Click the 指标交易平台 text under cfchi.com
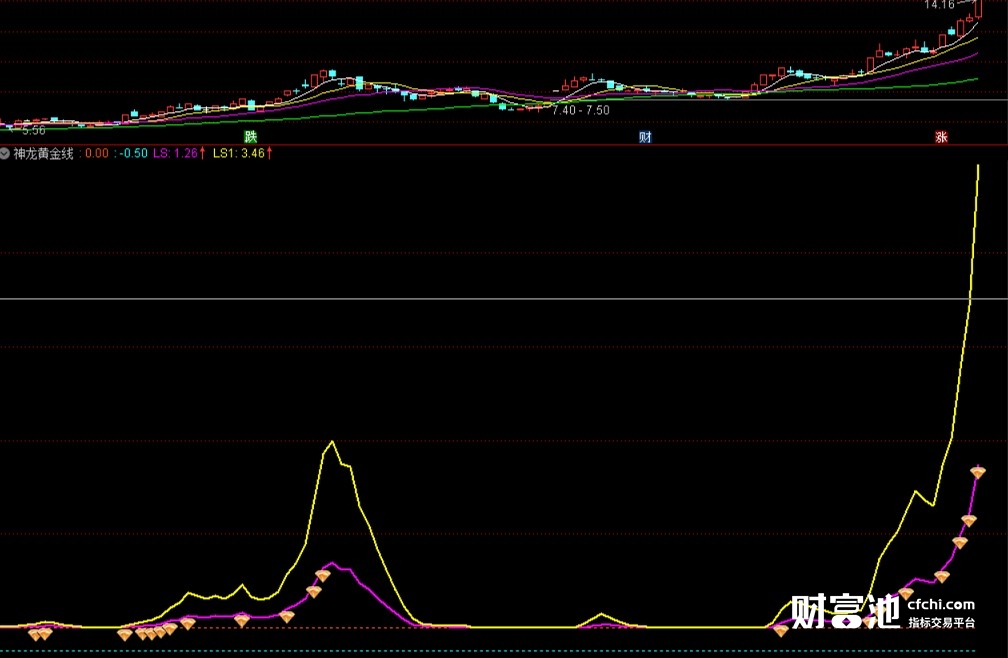This screenshot has width=1008, height=658. coord(940,623)
